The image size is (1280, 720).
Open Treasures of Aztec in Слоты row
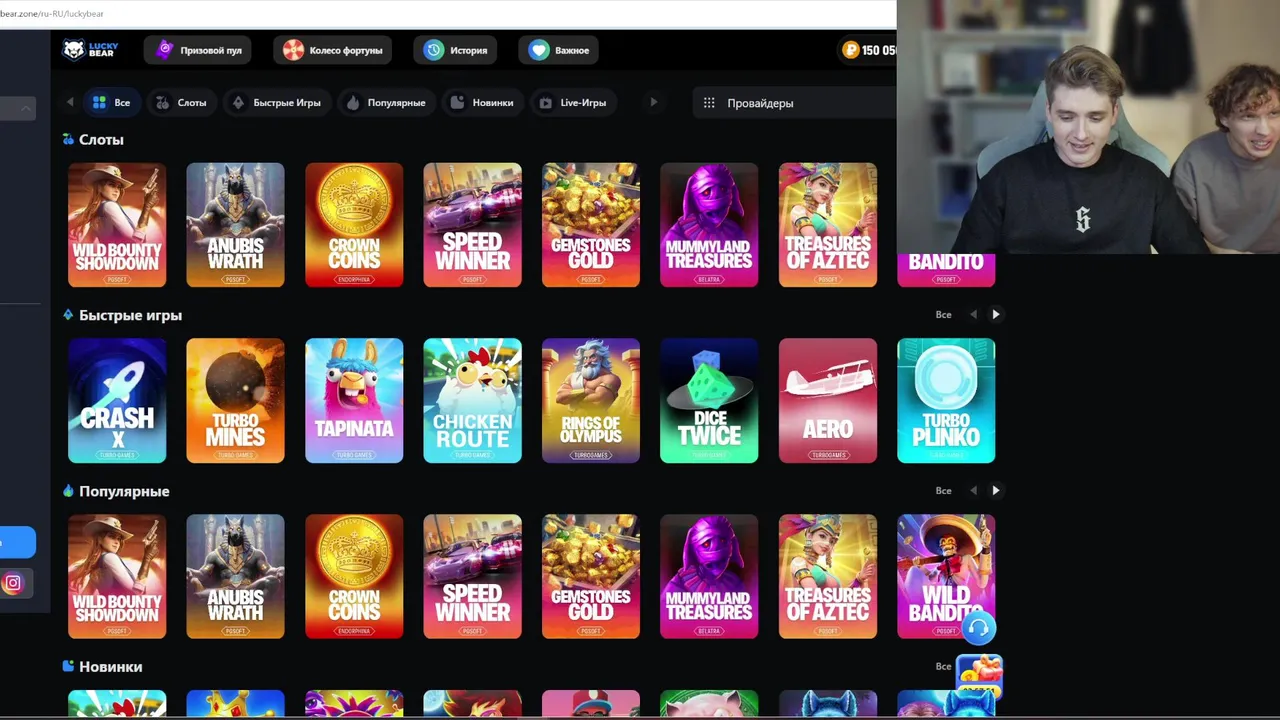coord(828,225)
